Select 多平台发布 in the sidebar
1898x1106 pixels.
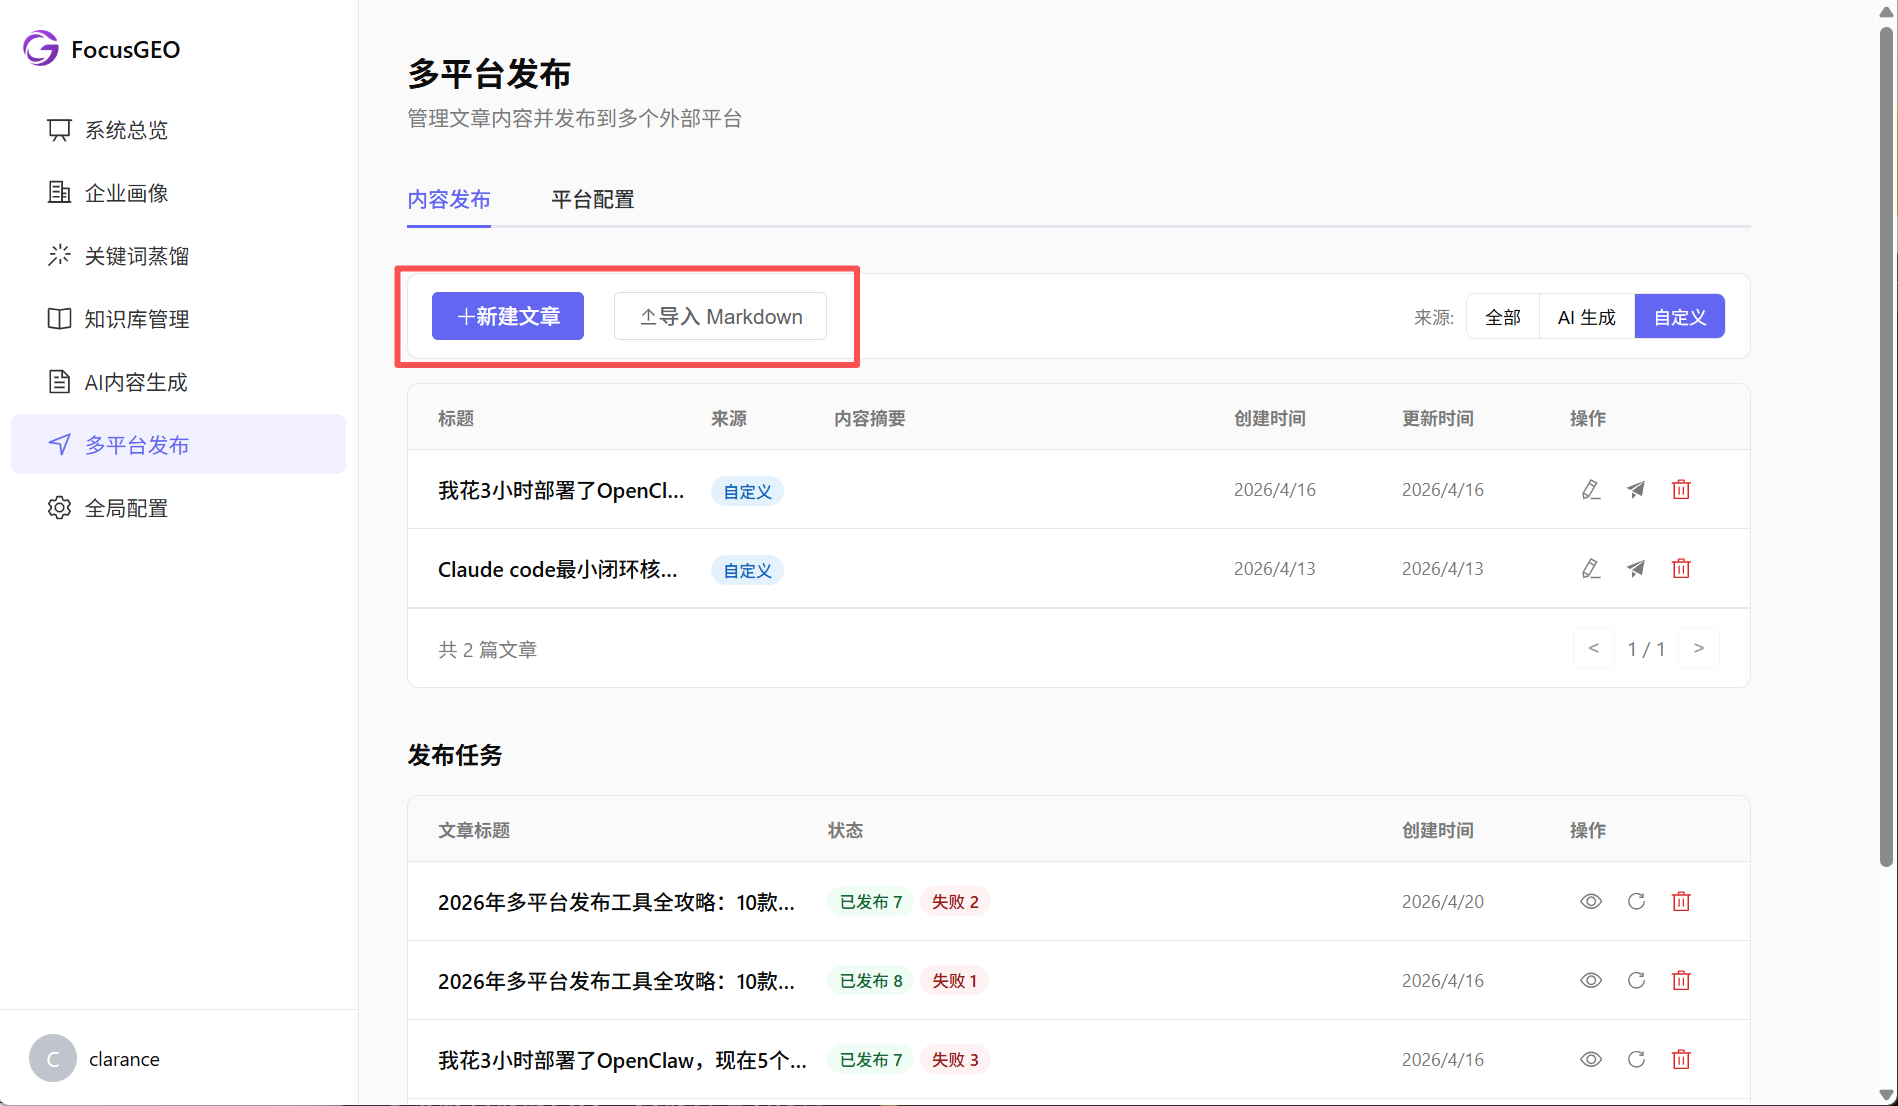(x=178, y=445)
